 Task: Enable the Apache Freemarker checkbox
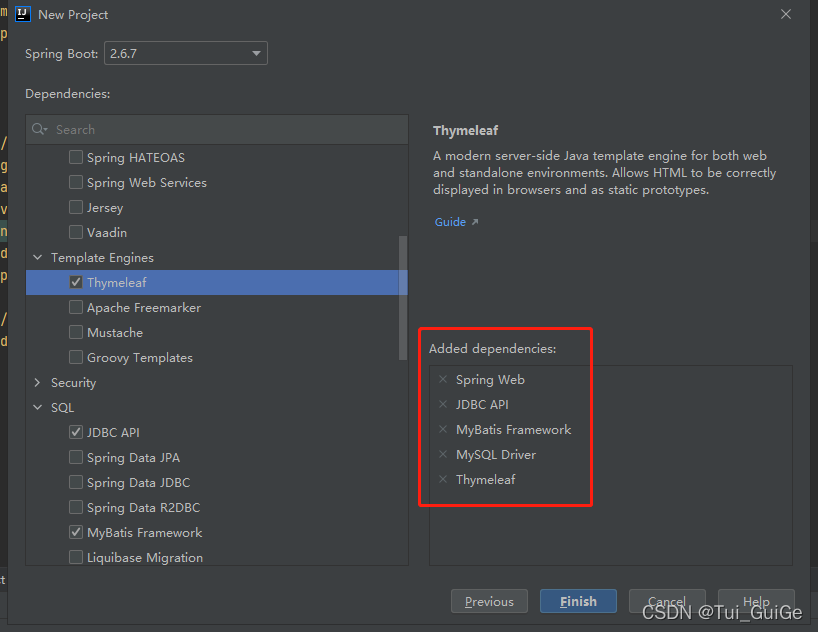pos(76,307)
